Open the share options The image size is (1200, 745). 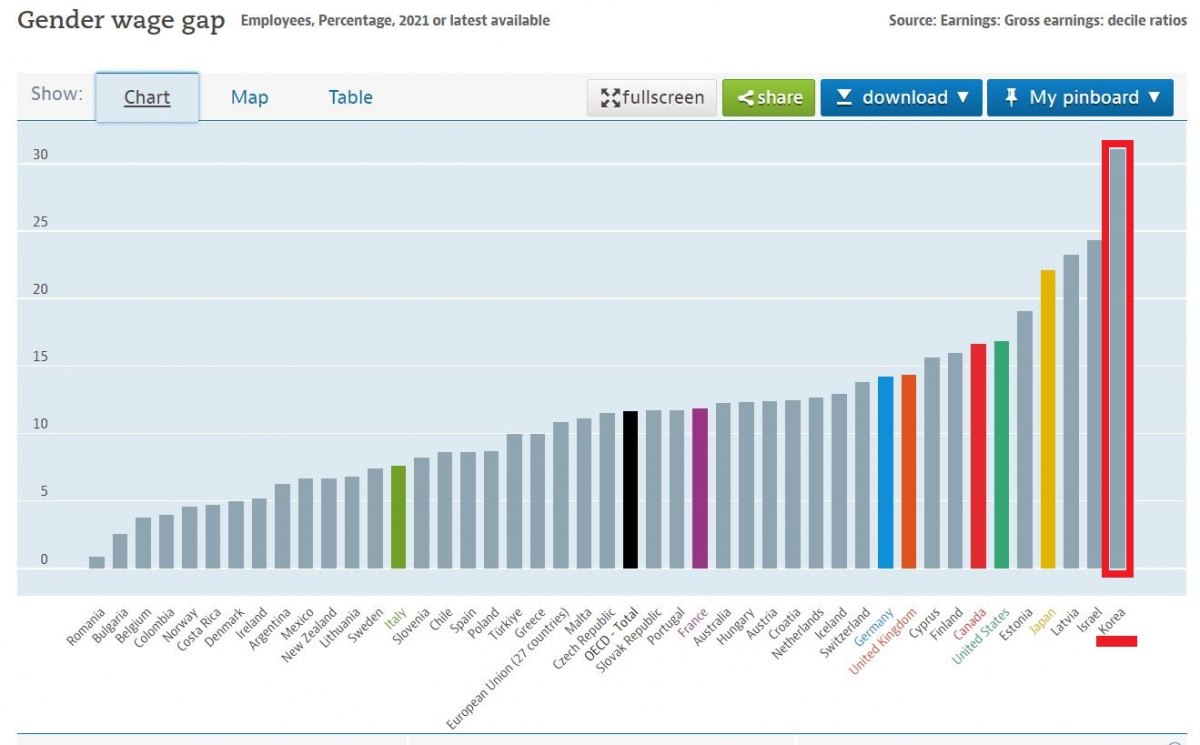pos(768,97)
